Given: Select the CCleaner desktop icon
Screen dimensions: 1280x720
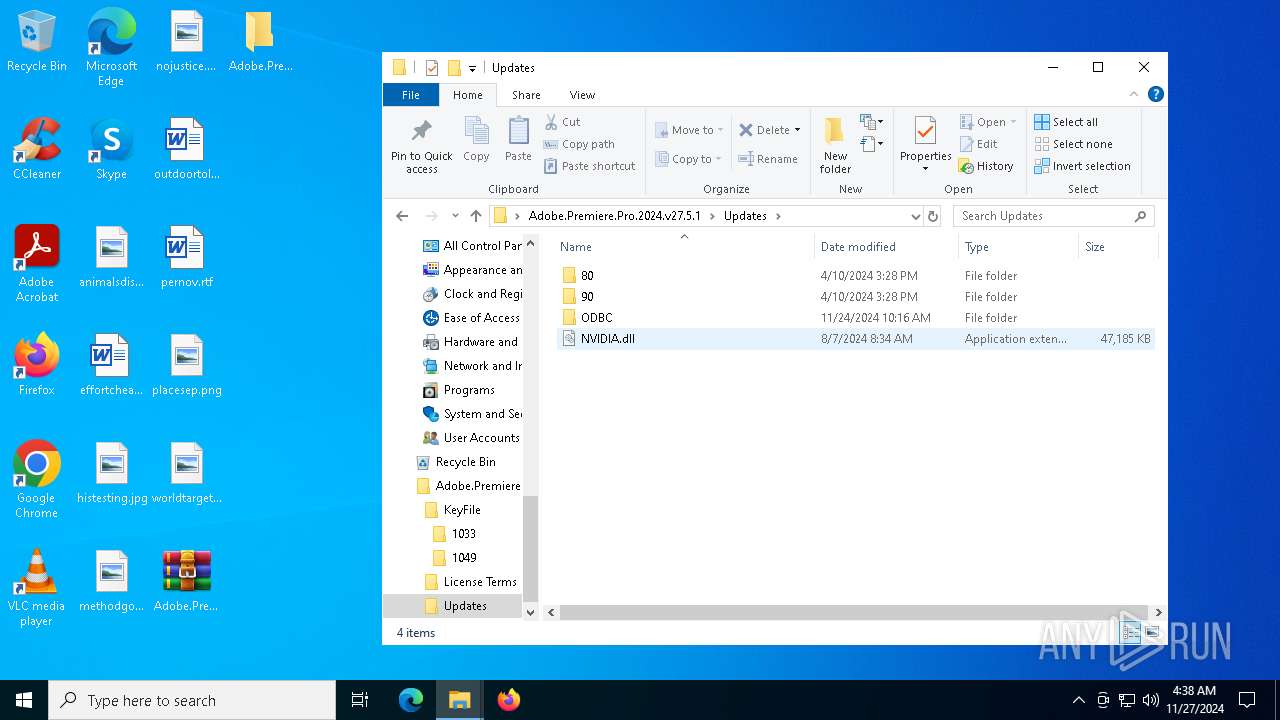Looking at the screenshot, I should pyautogui.click(x=37, y=150).
